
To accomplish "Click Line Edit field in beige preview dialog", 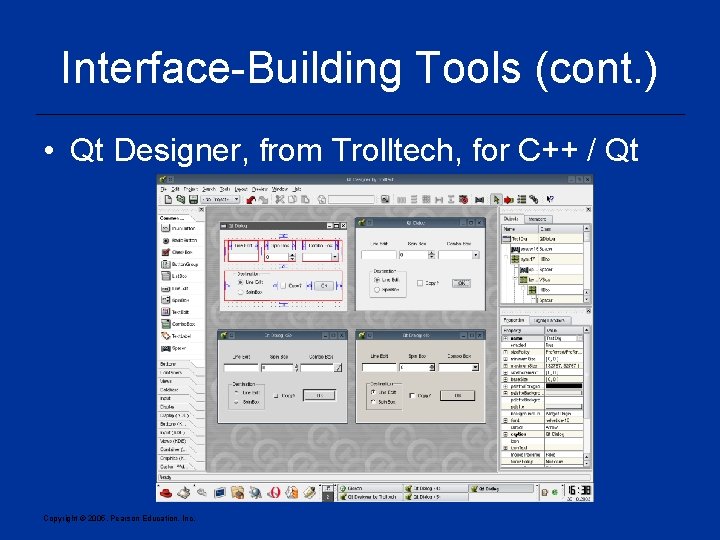I will click(x=379, y=367).
